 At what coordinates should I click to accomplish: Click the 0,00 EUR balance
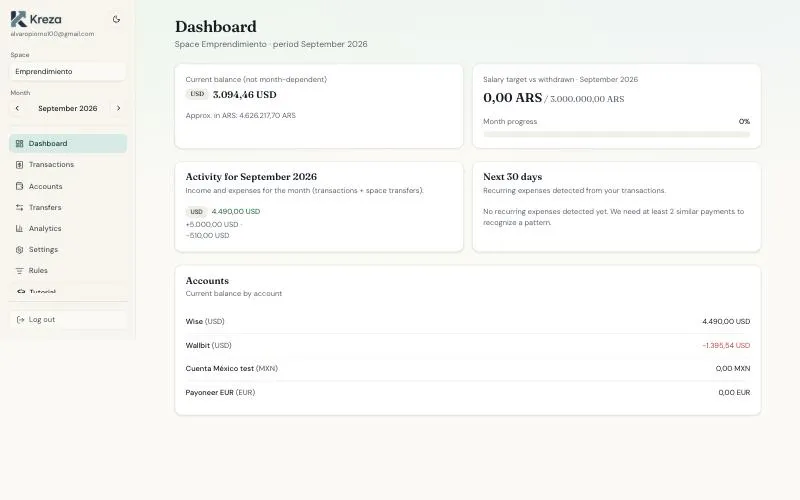pyautogui.click(x=734, y=392)
